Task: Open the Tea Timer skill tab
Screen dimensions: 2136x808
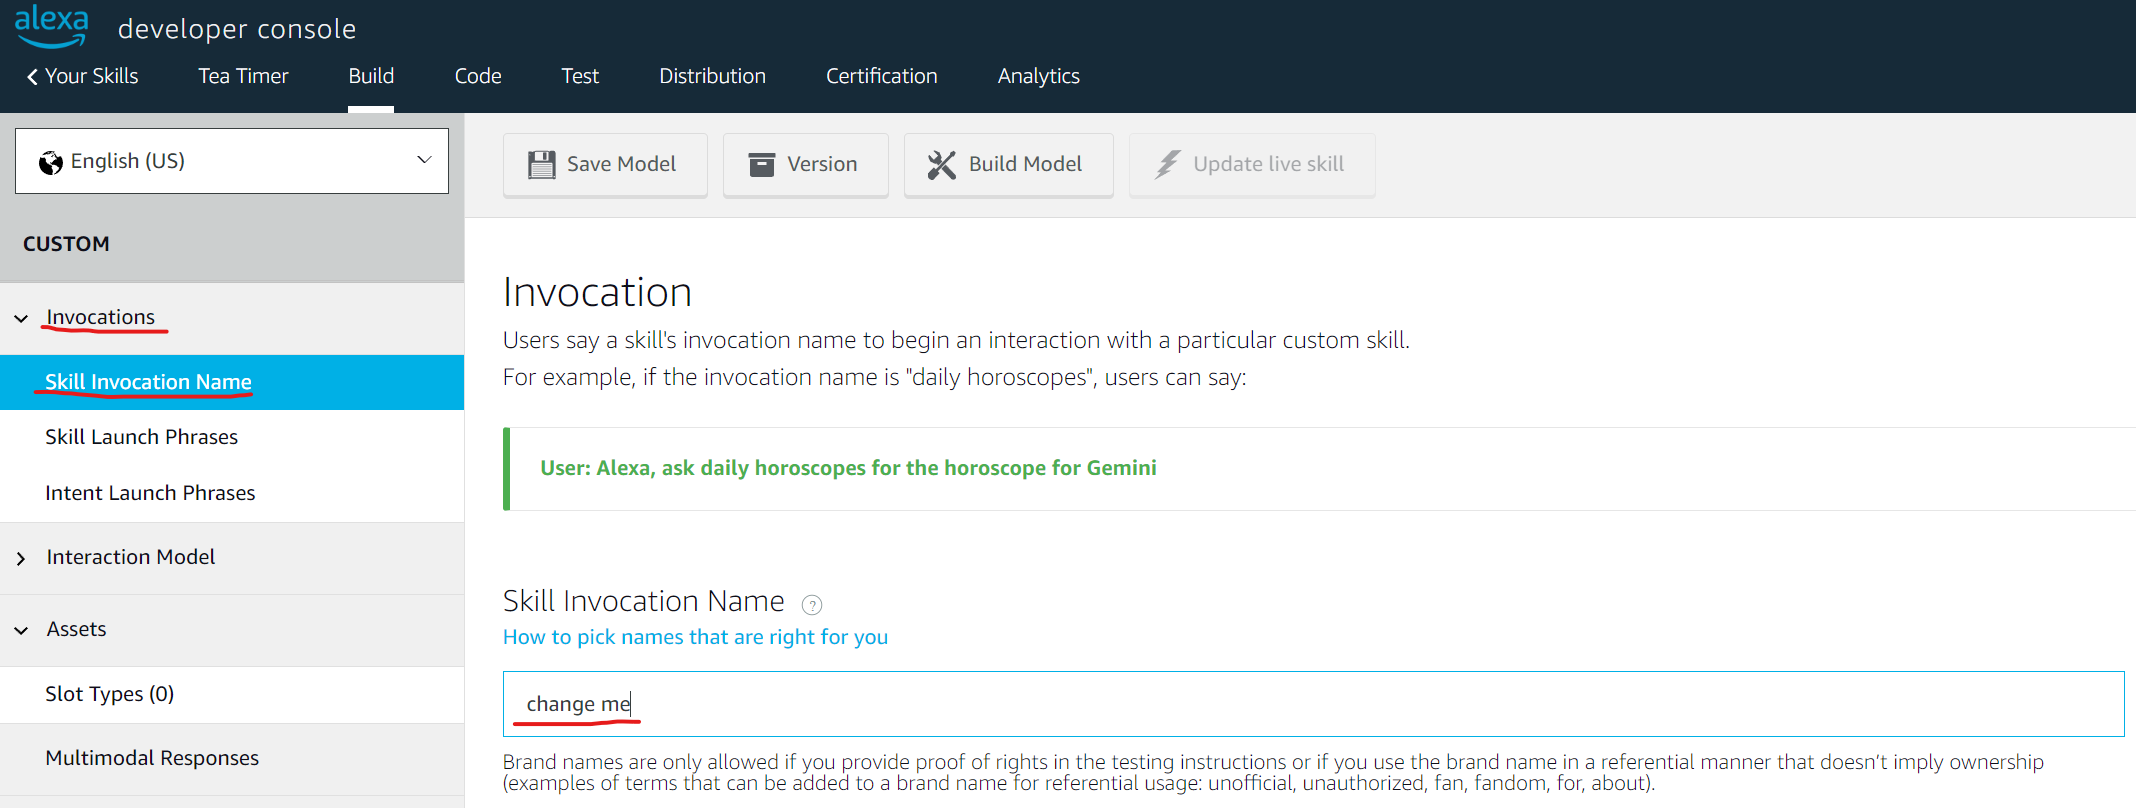Action: [243, 76]
